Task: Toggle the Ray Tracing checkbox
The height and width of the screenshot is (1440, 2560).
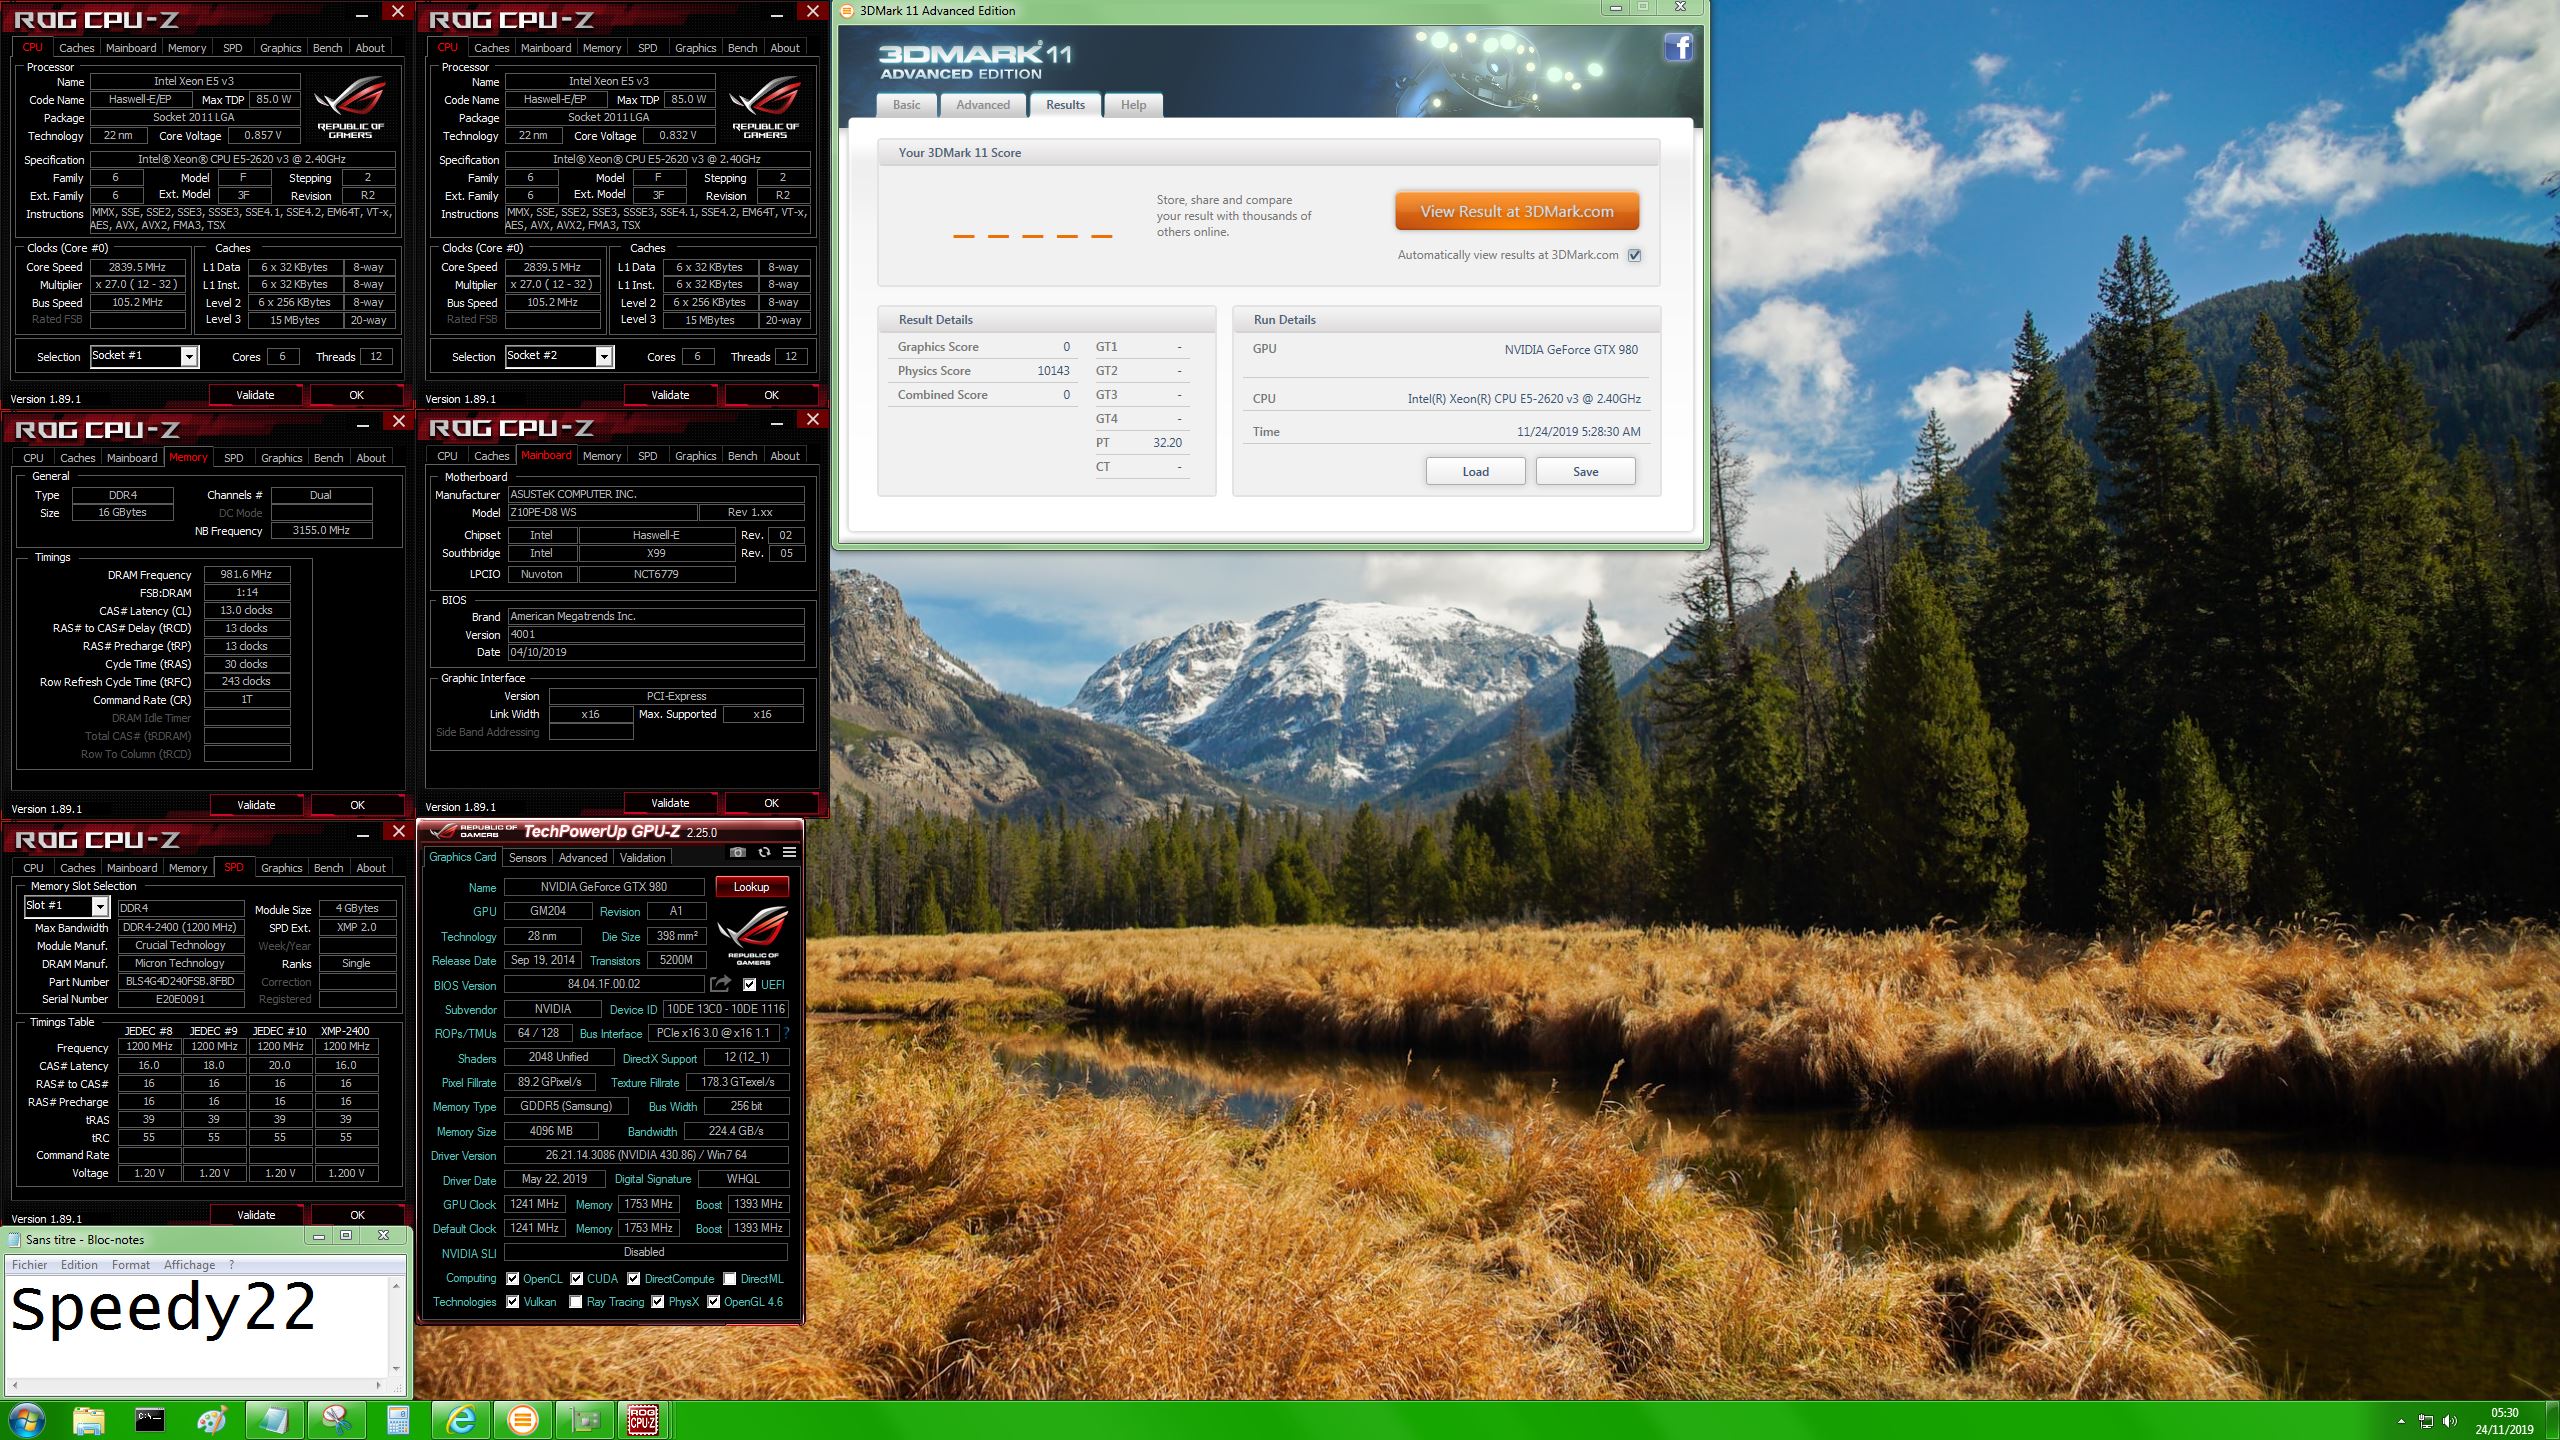Action: [x=576, y=1302]
